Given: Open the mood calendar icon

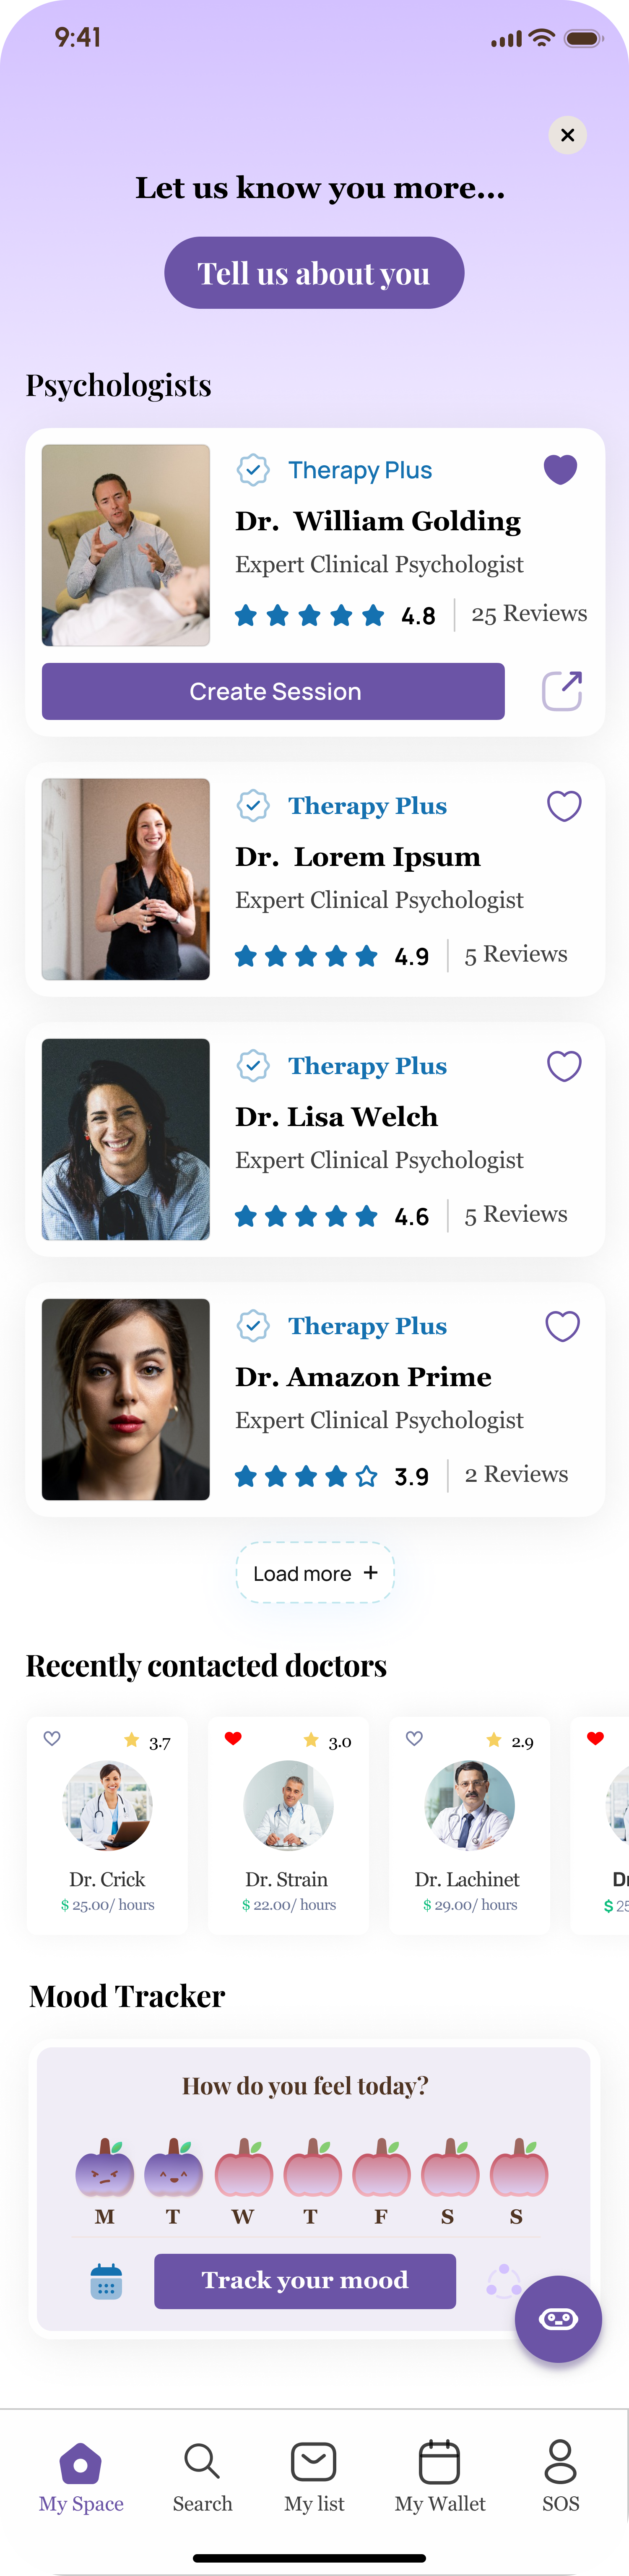Looking at the screenshot, I should point(107,2281).
